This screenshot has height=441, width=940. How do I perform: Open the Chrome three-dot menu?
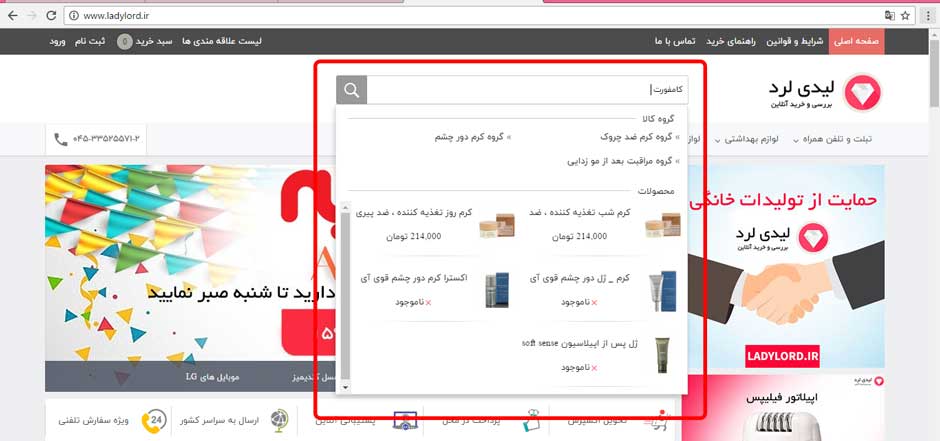[929, 16]
